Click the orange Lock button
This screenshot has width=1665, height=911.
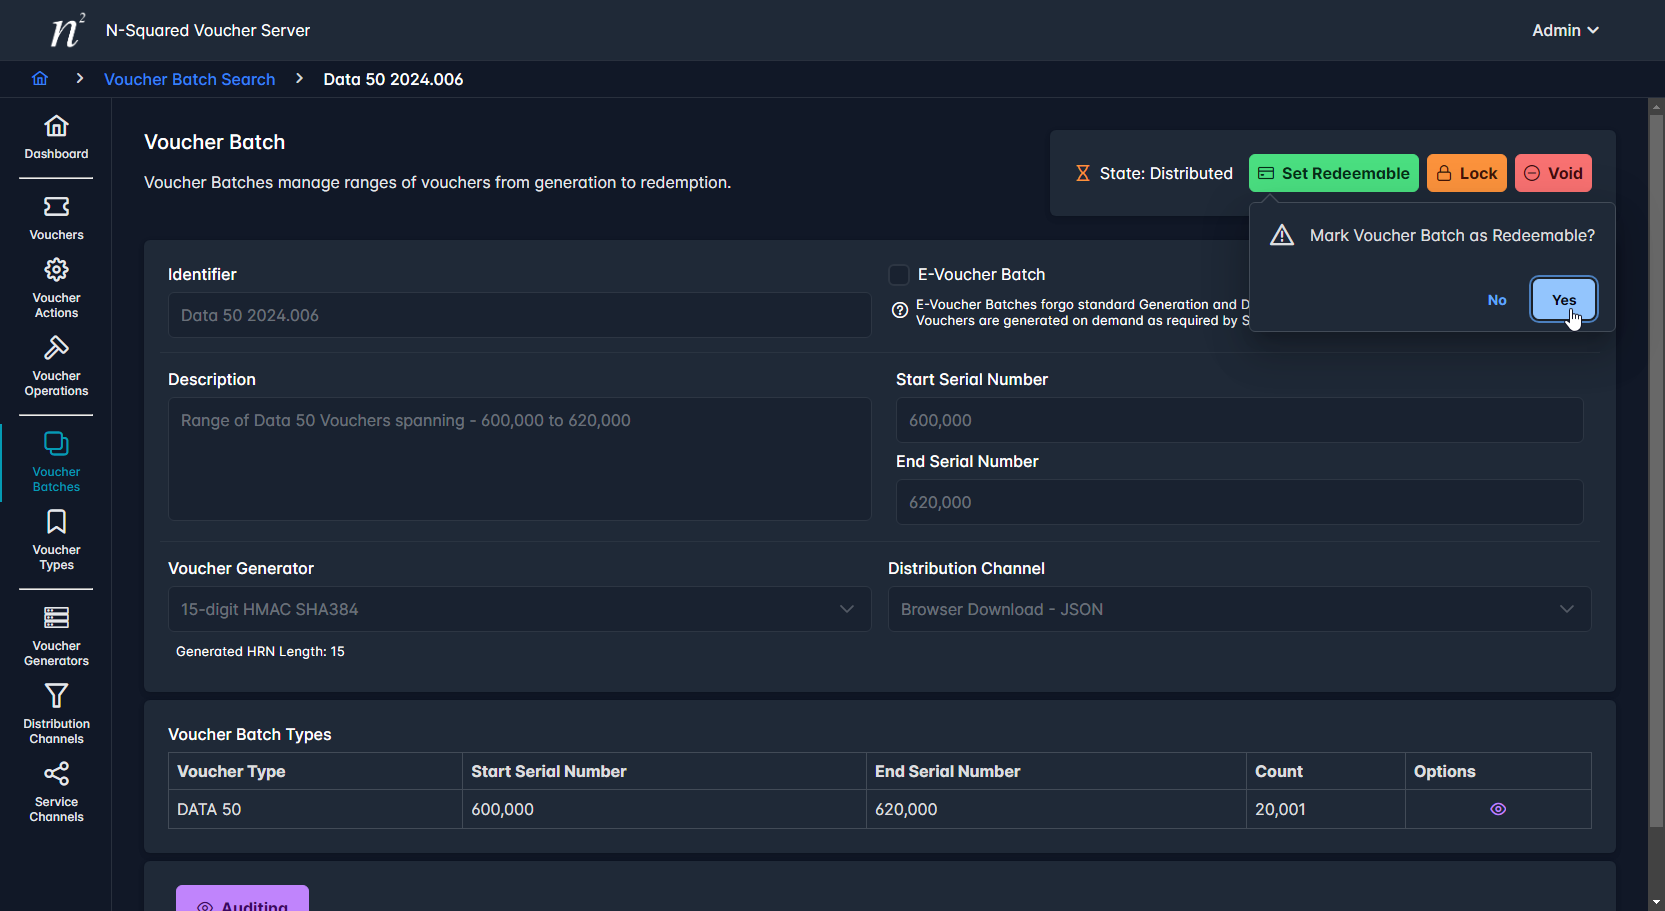1466,173
